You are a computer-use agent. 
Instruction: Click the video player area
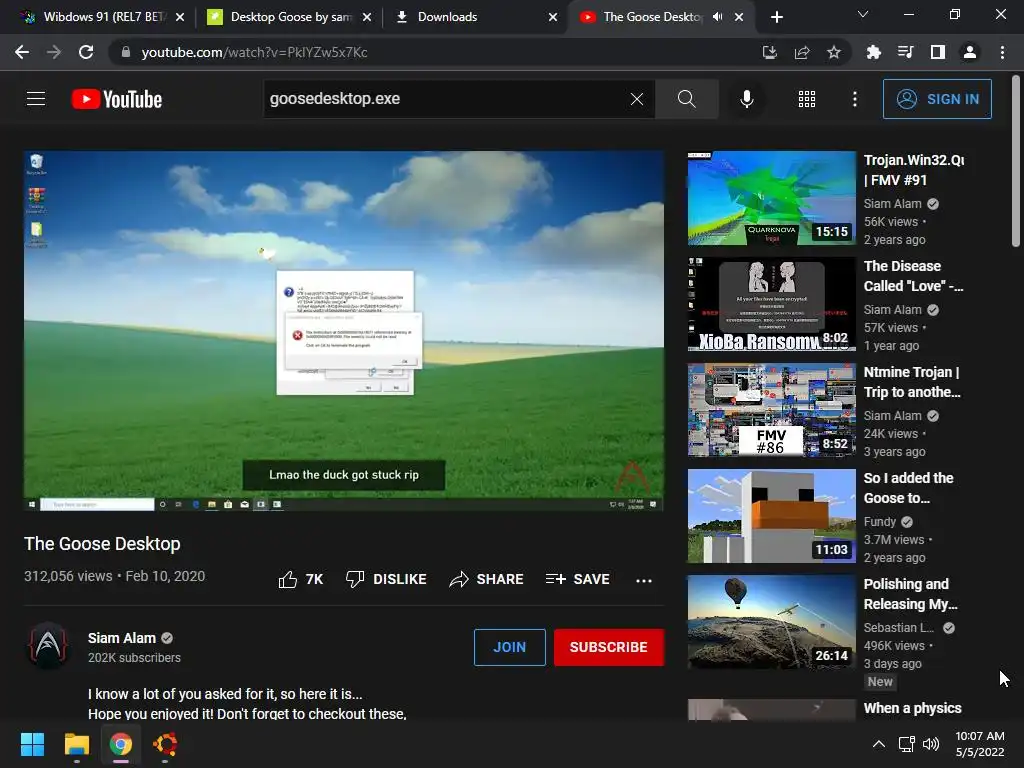pos(344,330)
